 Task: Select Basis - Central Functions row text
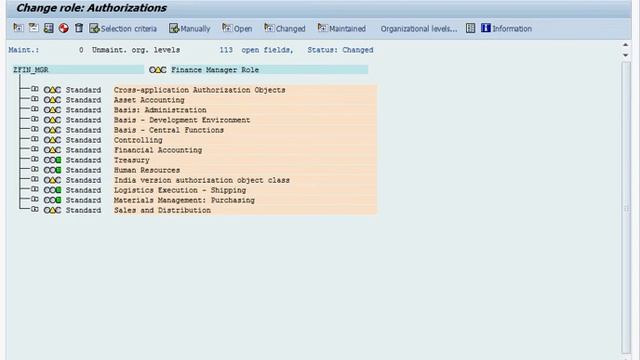tap(169, 130)
